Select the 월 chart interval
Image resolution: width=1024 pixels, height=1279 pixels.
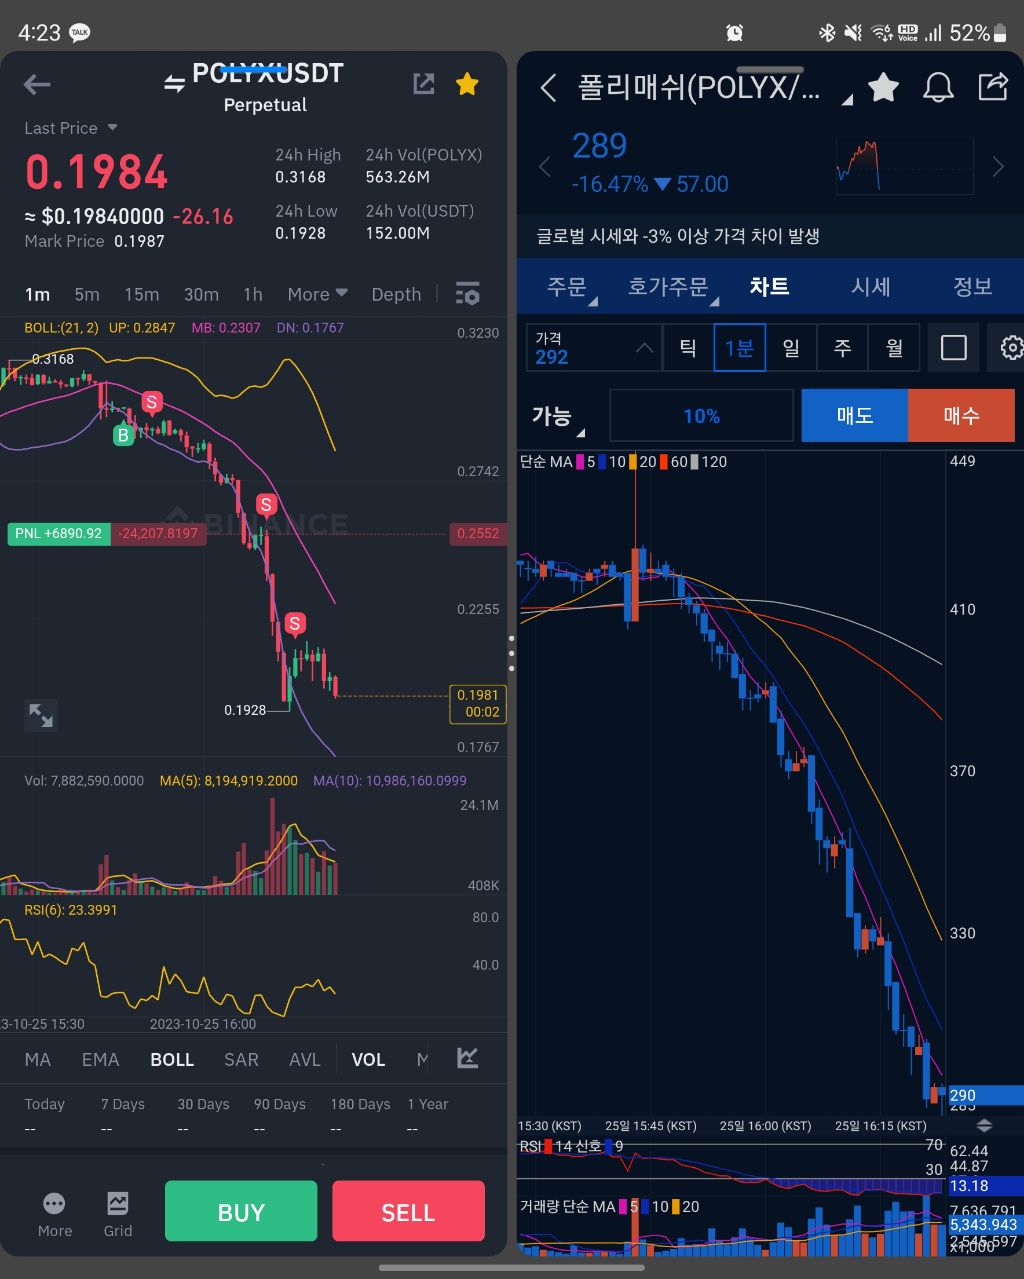894,348
